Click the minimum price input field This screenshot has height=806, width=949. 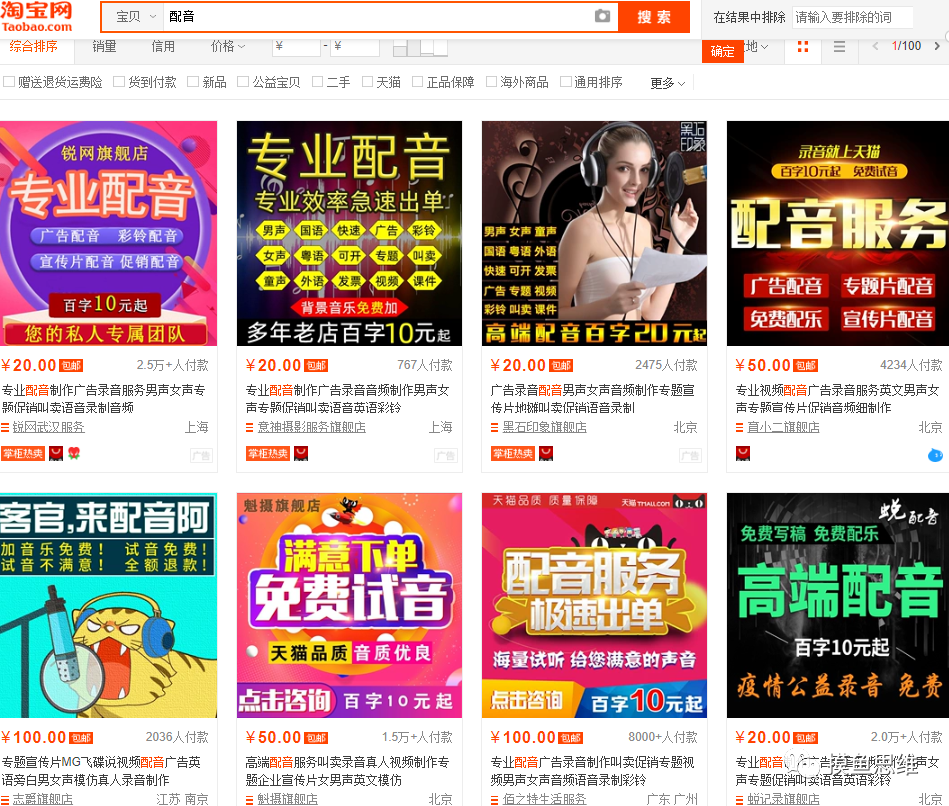coord(297,46)
